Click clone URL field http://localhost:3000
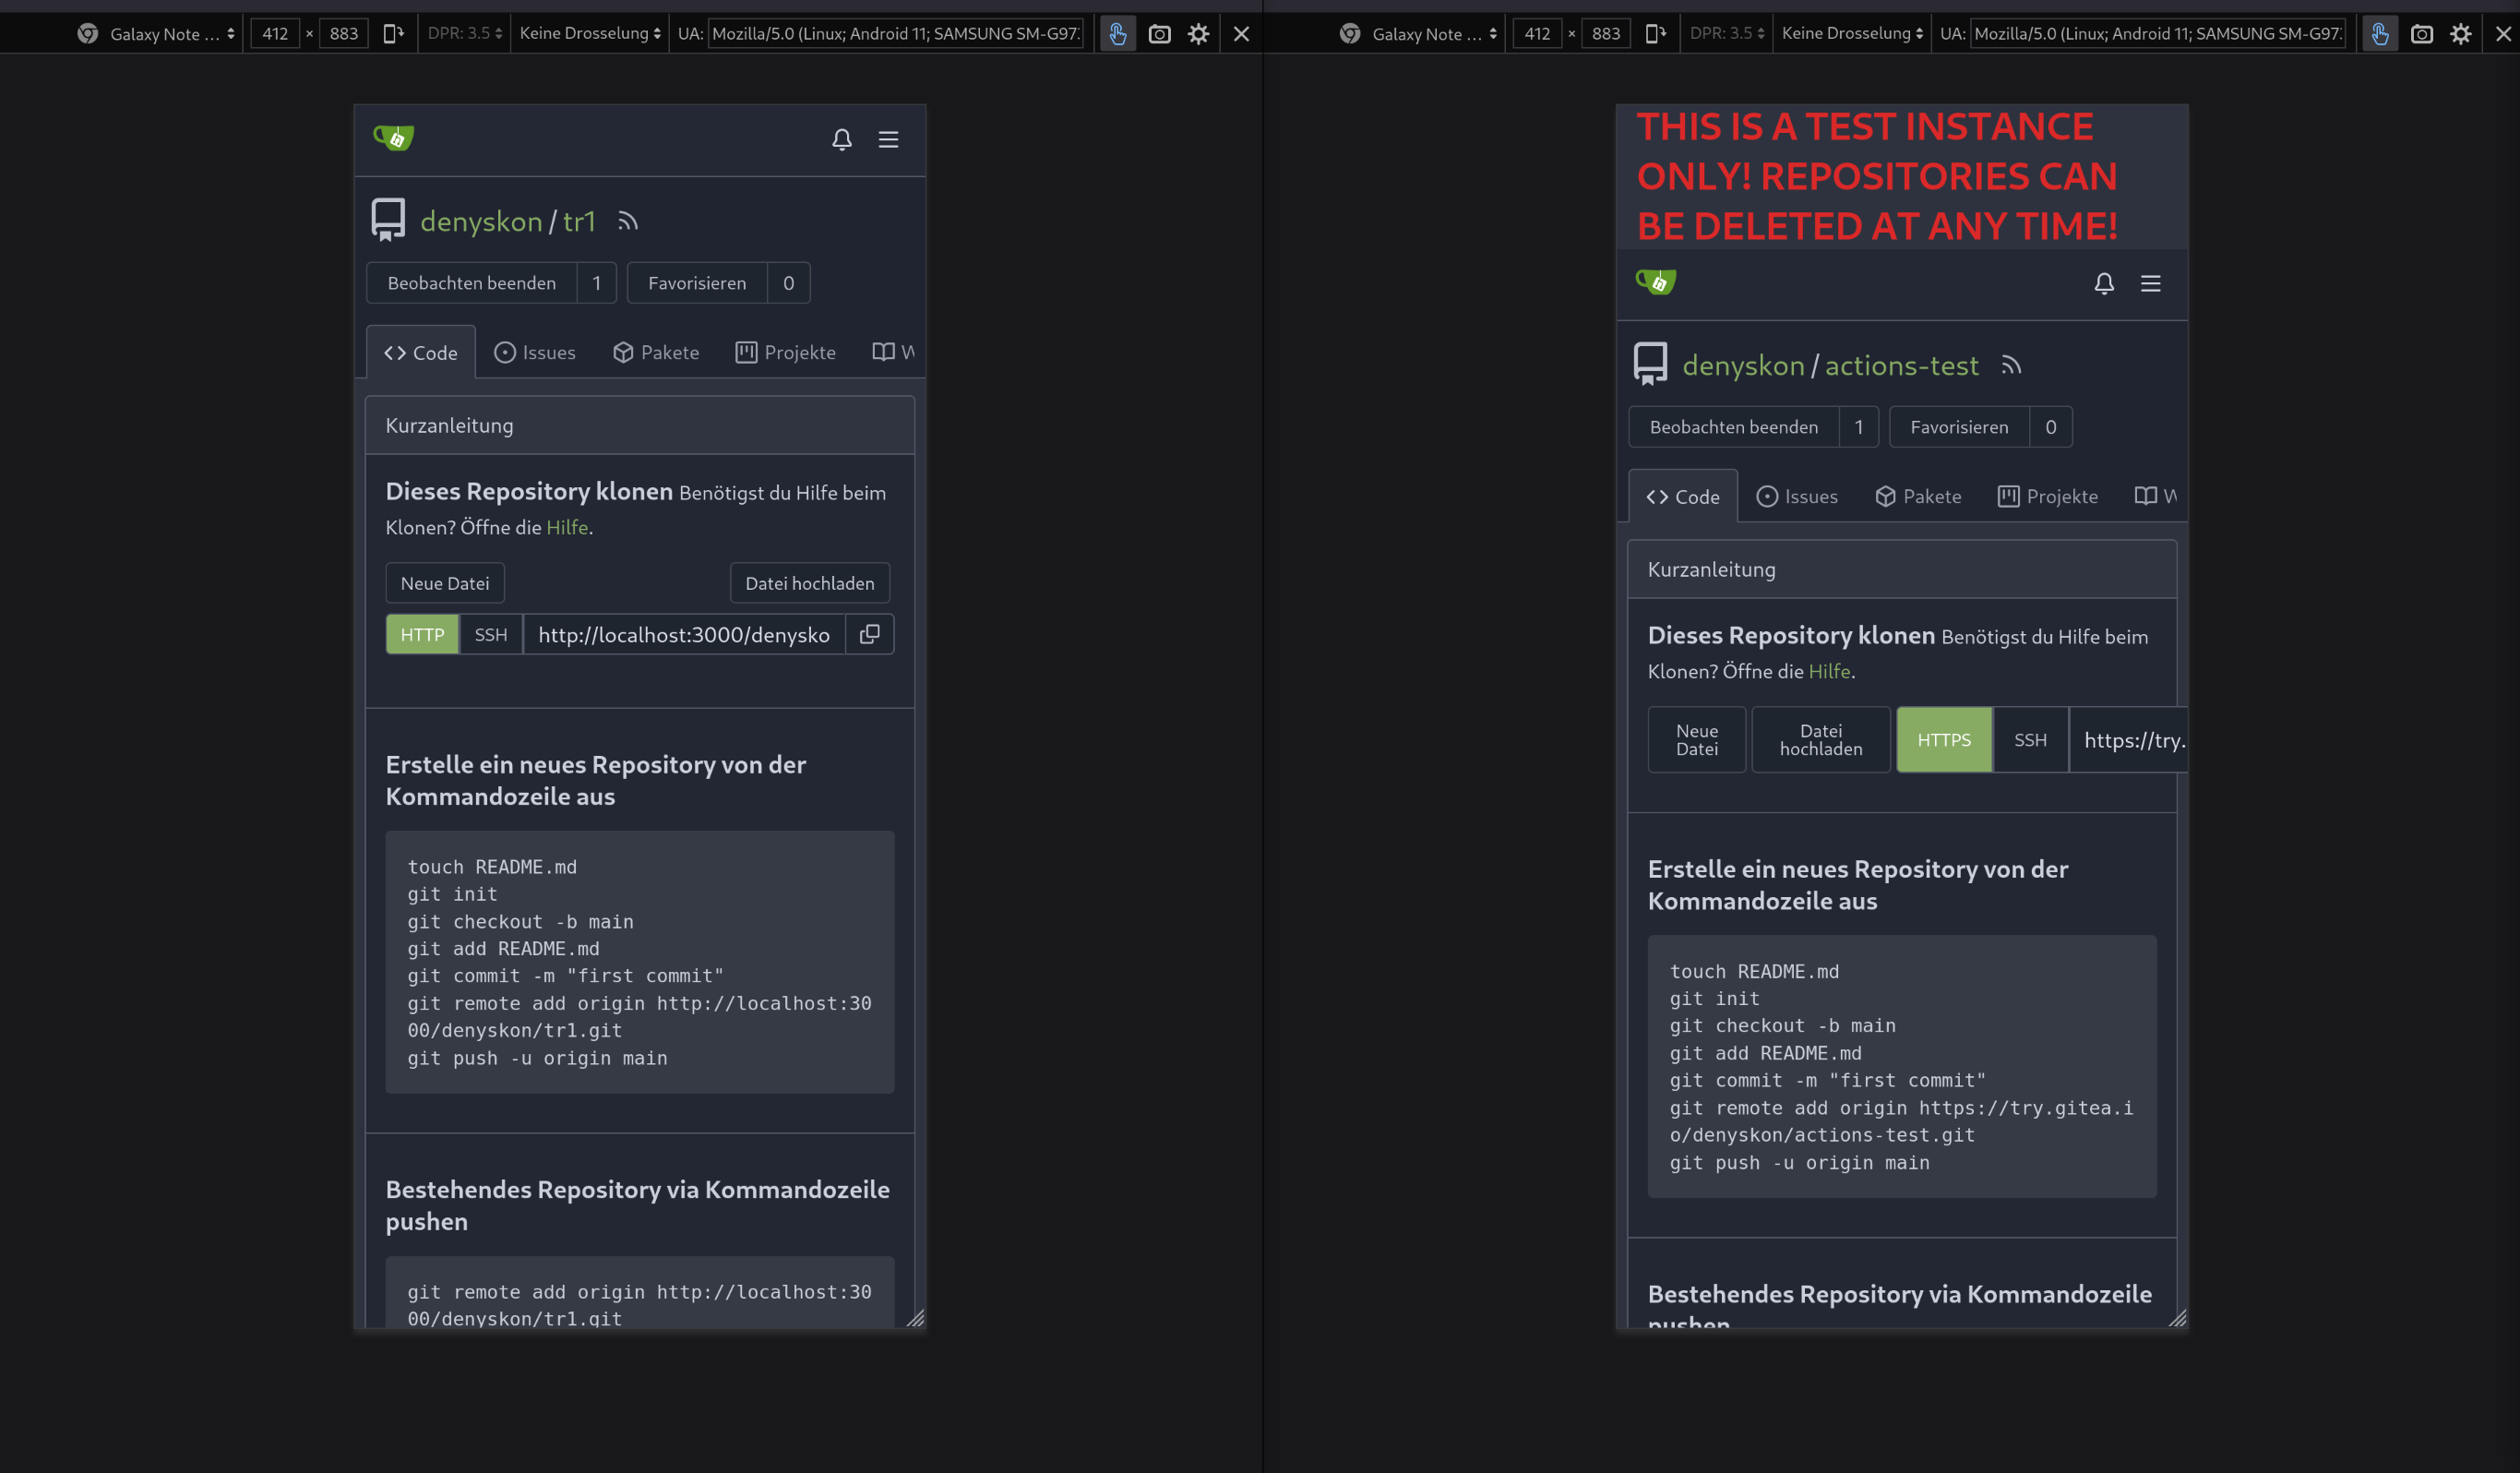 pyautogui.click(x=684, y=634)
